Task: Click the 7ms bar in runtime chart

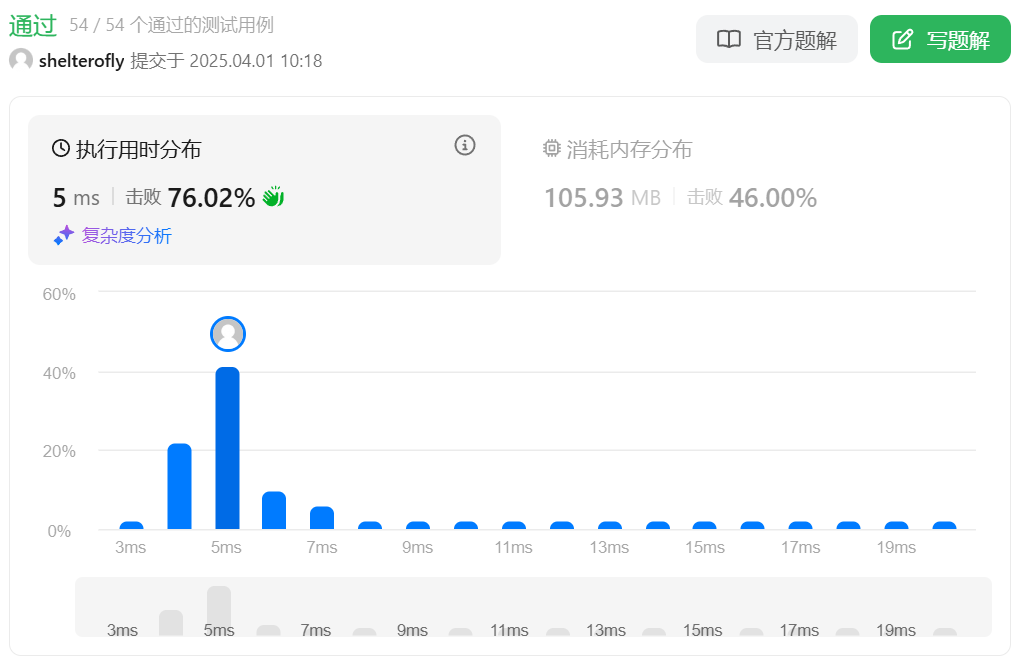Action: click(322, 517)
